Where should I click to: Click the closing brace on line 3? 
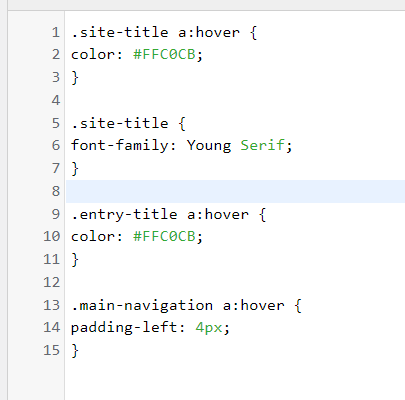[x=75, y=77]
